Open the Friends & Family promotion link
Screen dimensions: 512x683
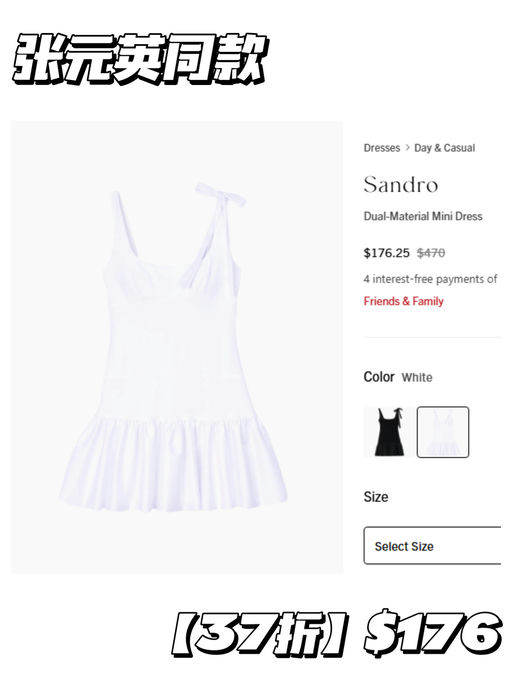(x=403, y=301)
